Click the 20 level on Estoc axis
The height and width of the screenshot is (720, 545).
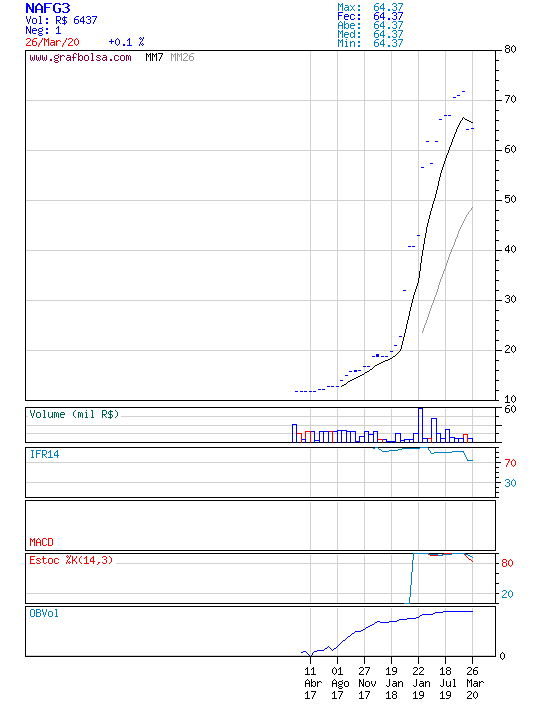[507, 594]
